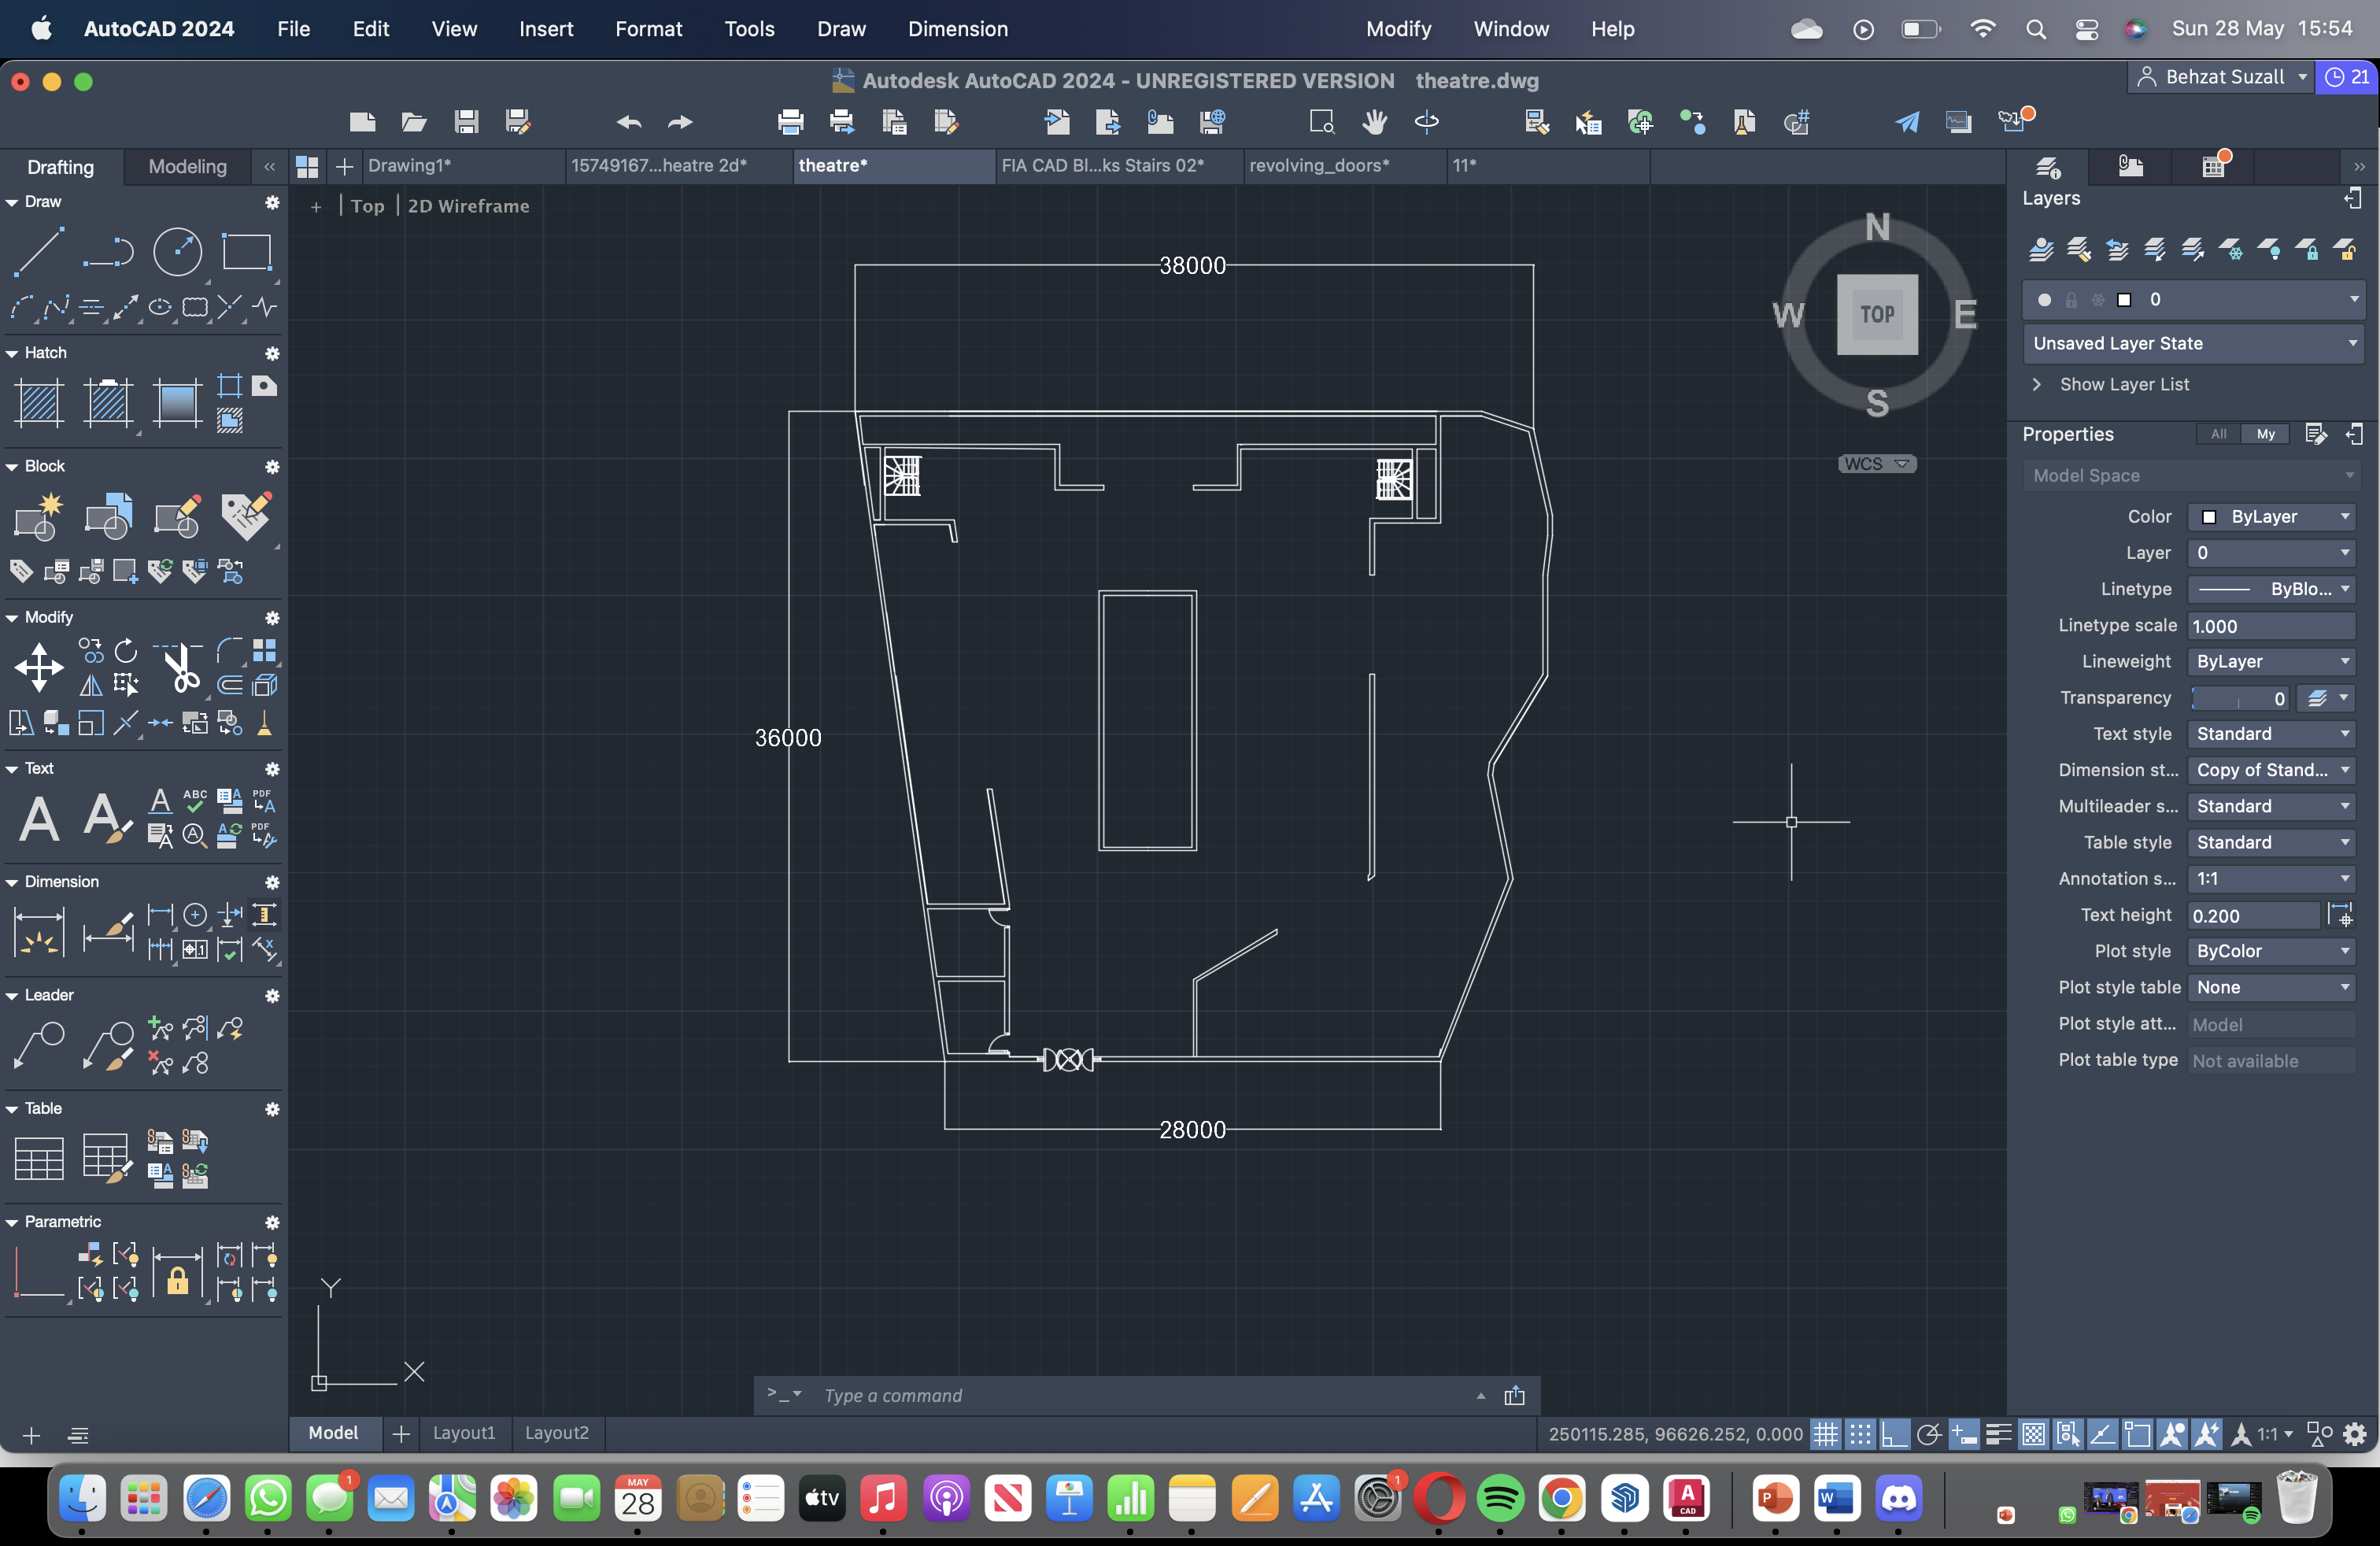Image resolution: width=2380 pixels, height=1546 pixels.
Task: Click the Behzat Suzall account button
Action: [2222, 77]
